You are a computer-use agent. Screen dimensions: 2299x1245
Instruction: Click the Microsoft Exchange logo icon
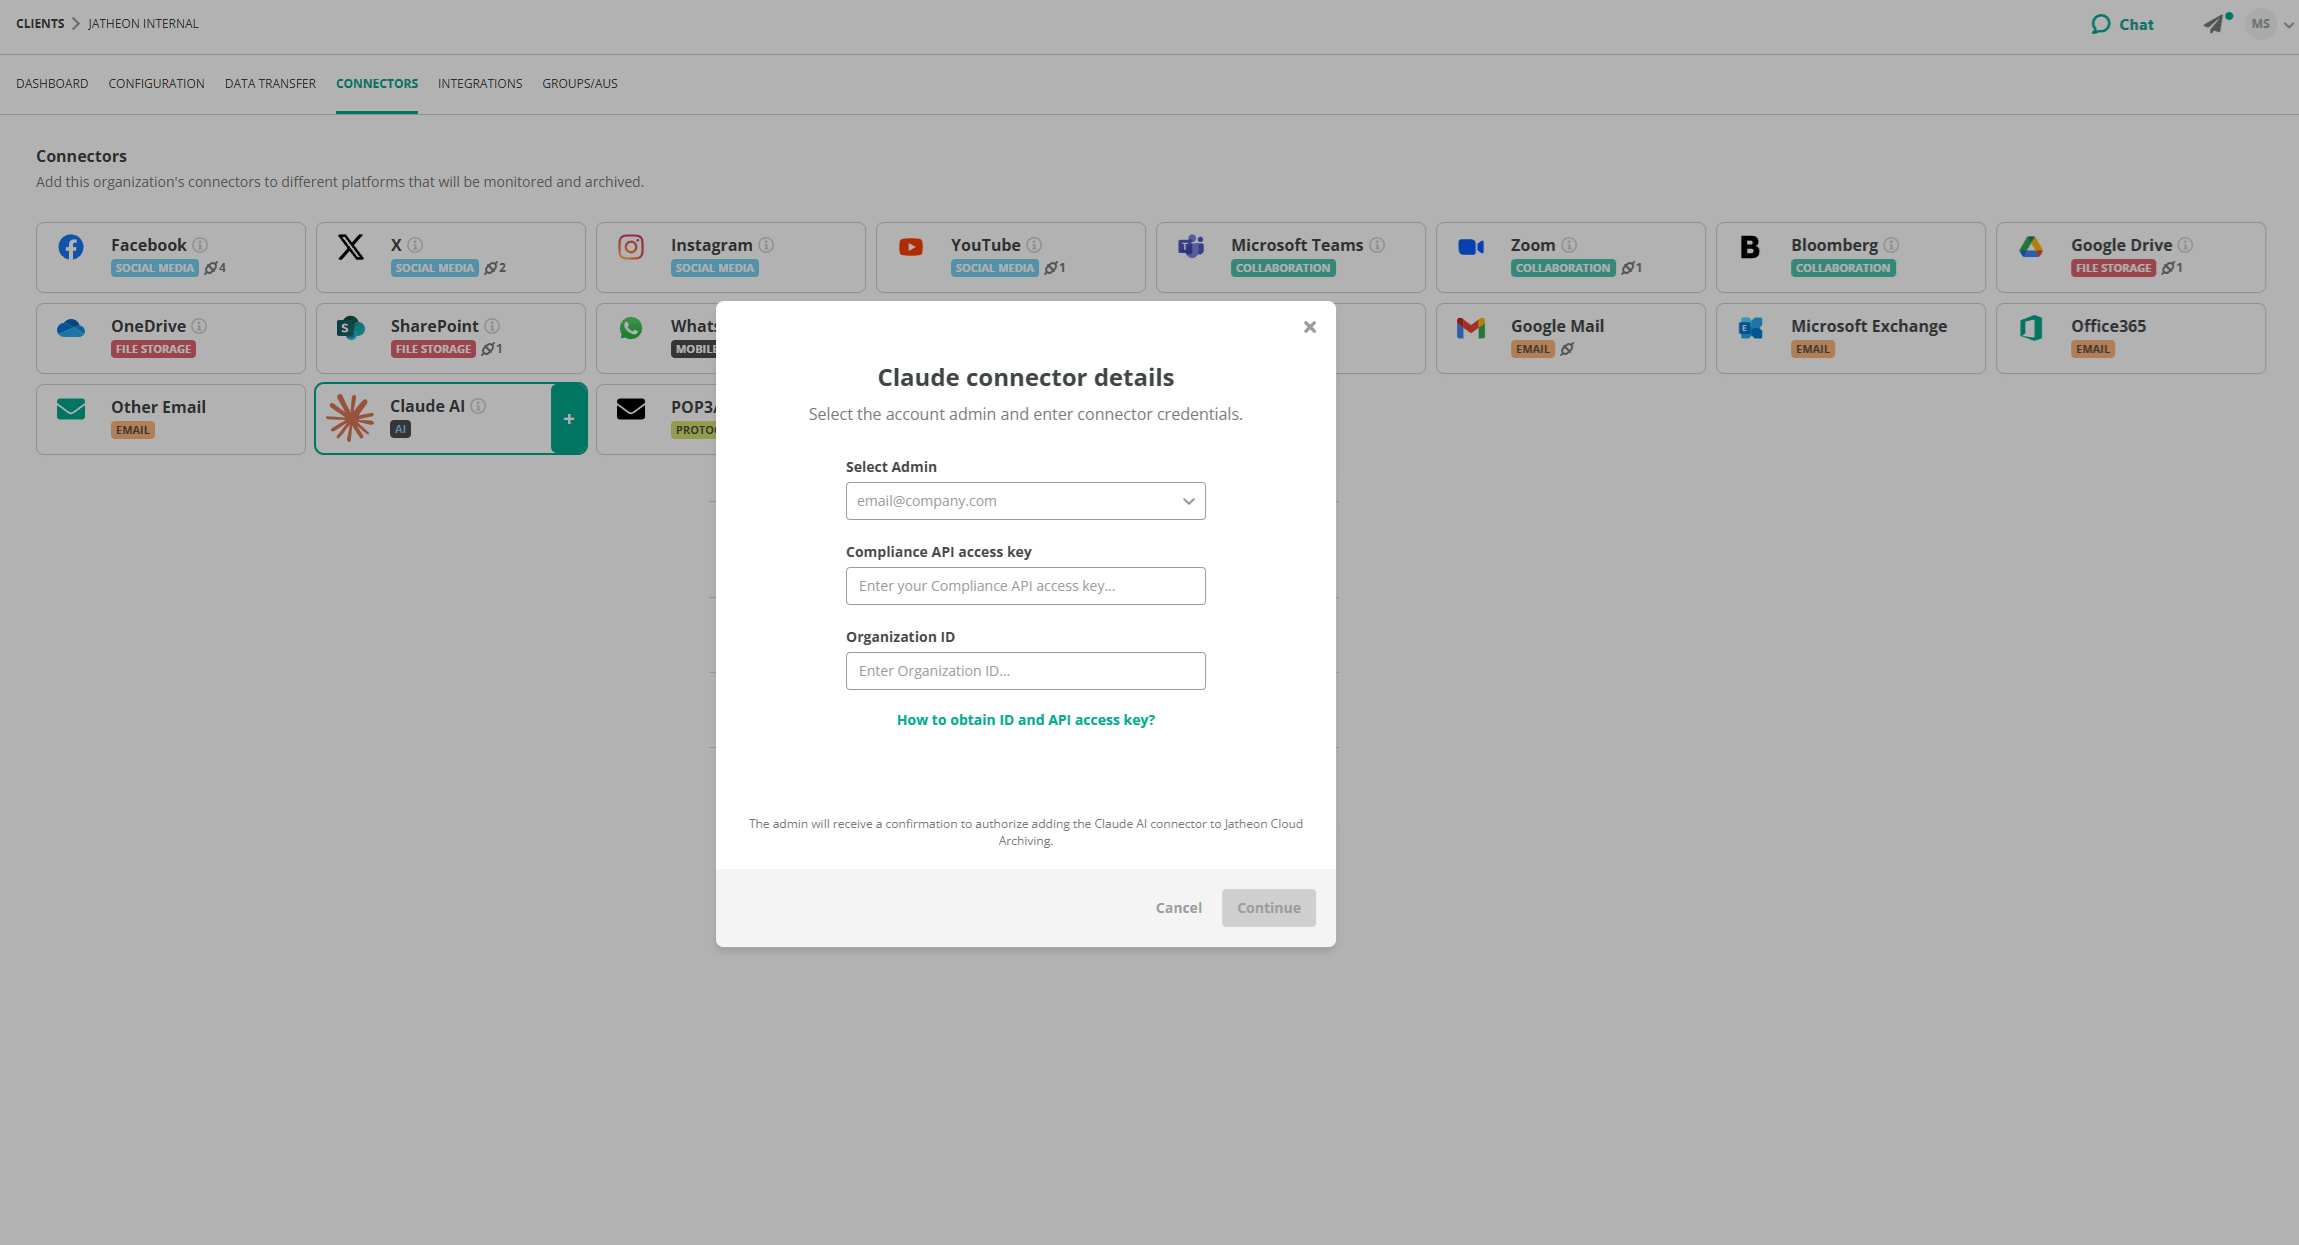[x=1751, y=328]
